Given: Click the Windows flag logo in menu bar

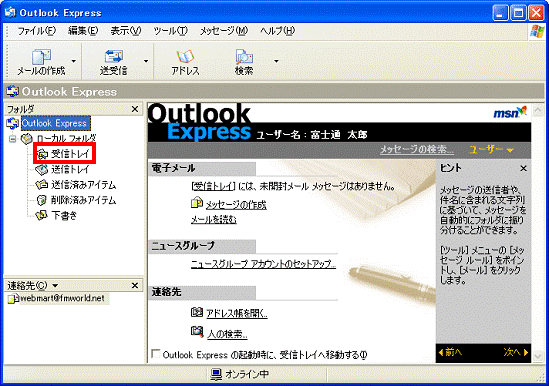Looking at the screenshot, I should tap(537, 32).
